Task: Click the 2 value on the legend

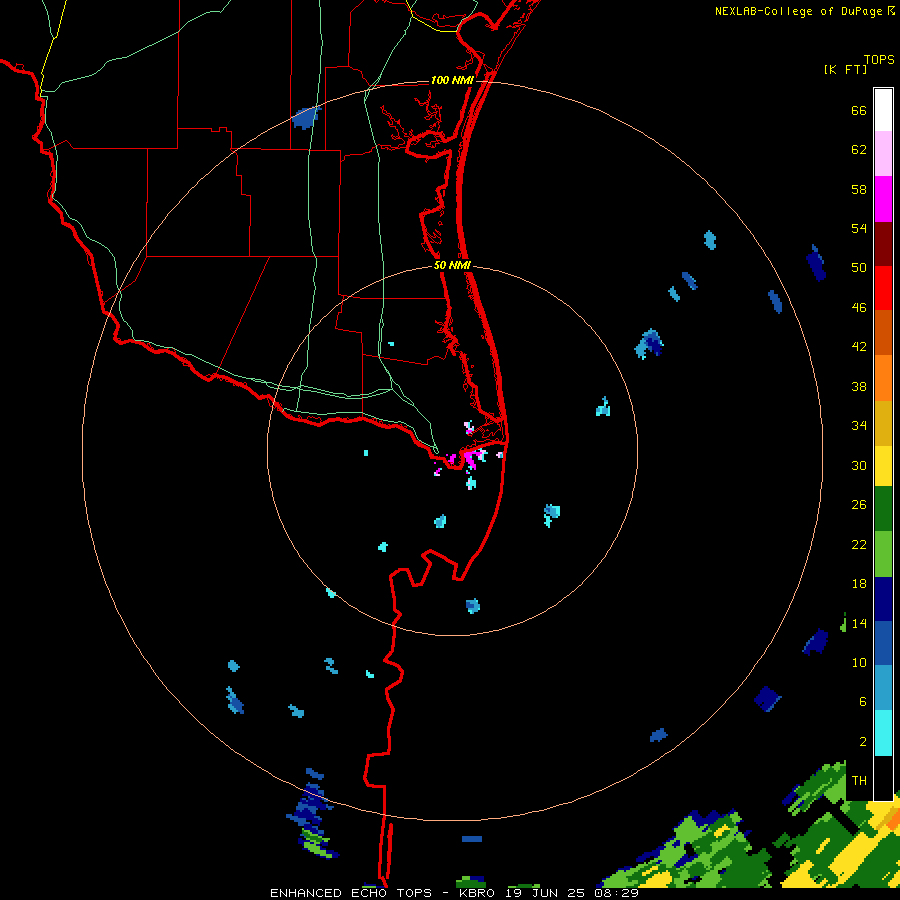Action: click(862, 742)
